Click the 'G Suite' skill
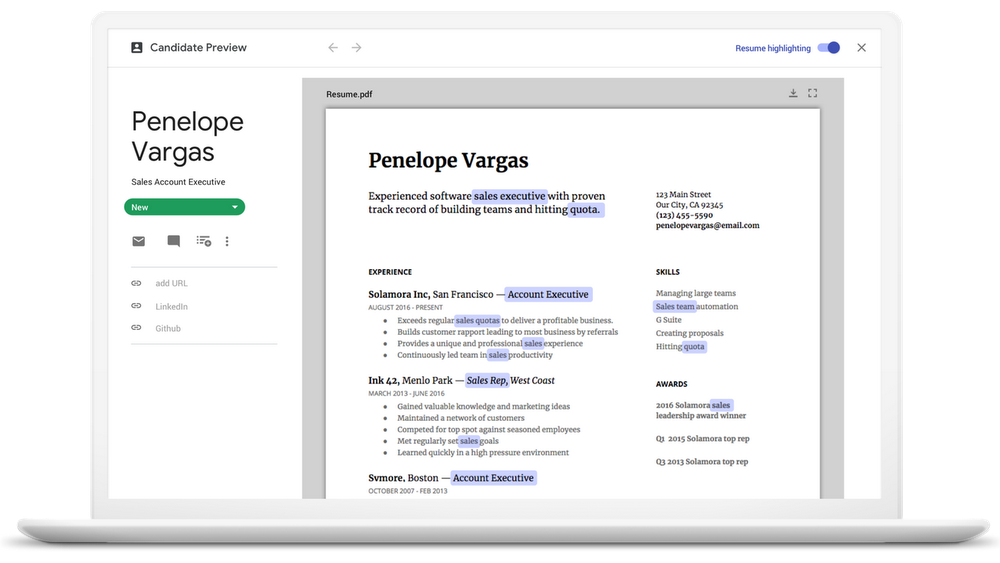 click(x=668, y=320)
